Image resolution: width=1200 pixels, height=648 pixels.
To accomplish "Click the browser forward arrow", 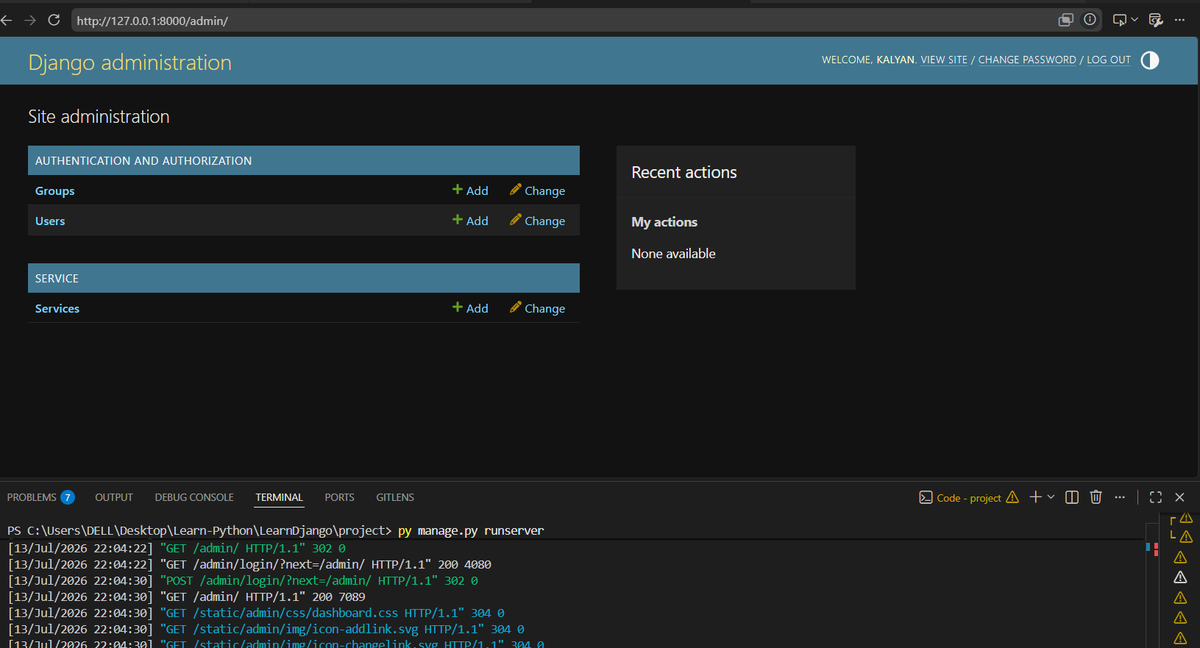I will pos(30,20).
